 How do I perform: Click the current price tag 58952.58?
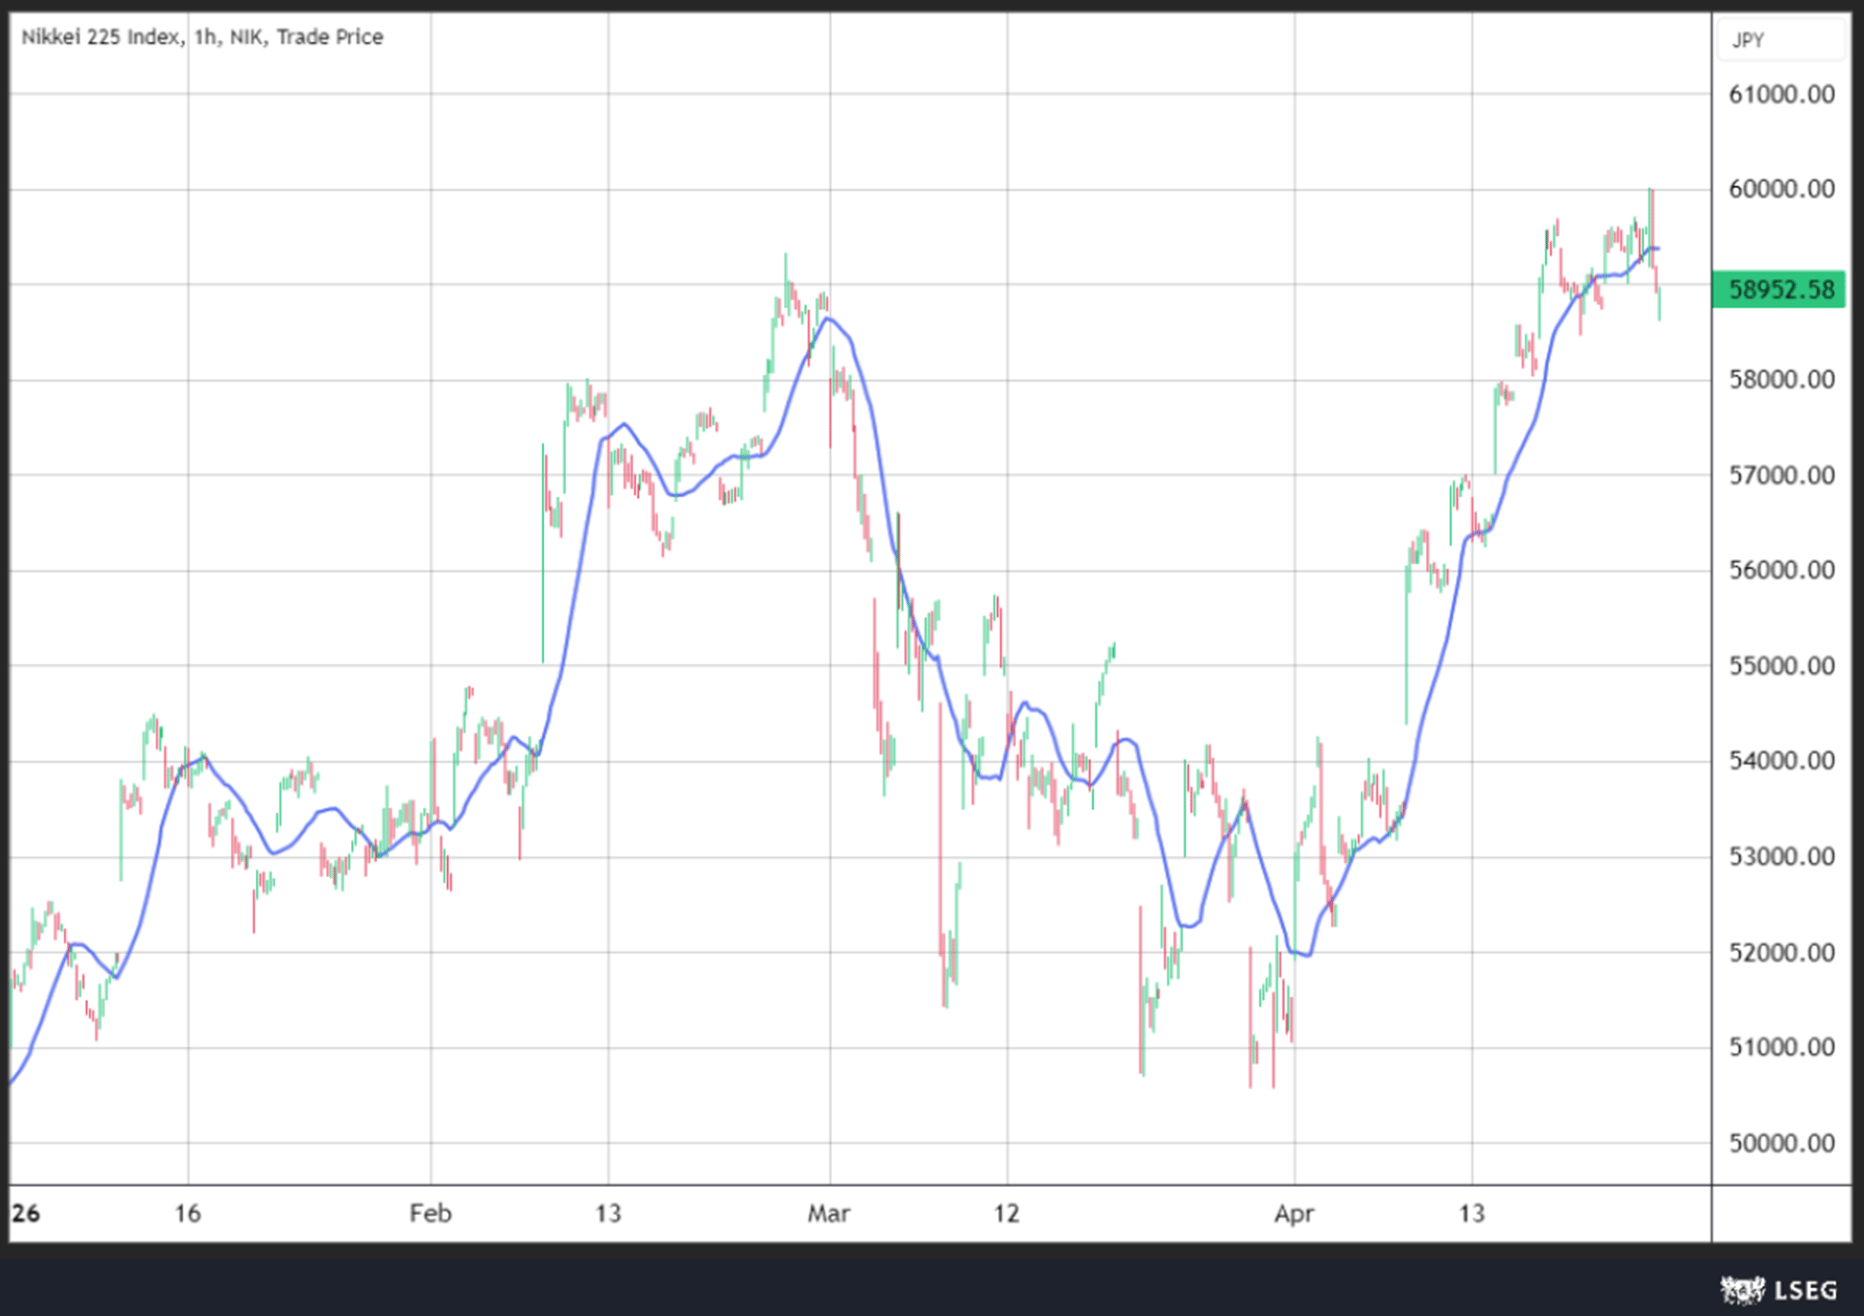tap(1780, 290)
